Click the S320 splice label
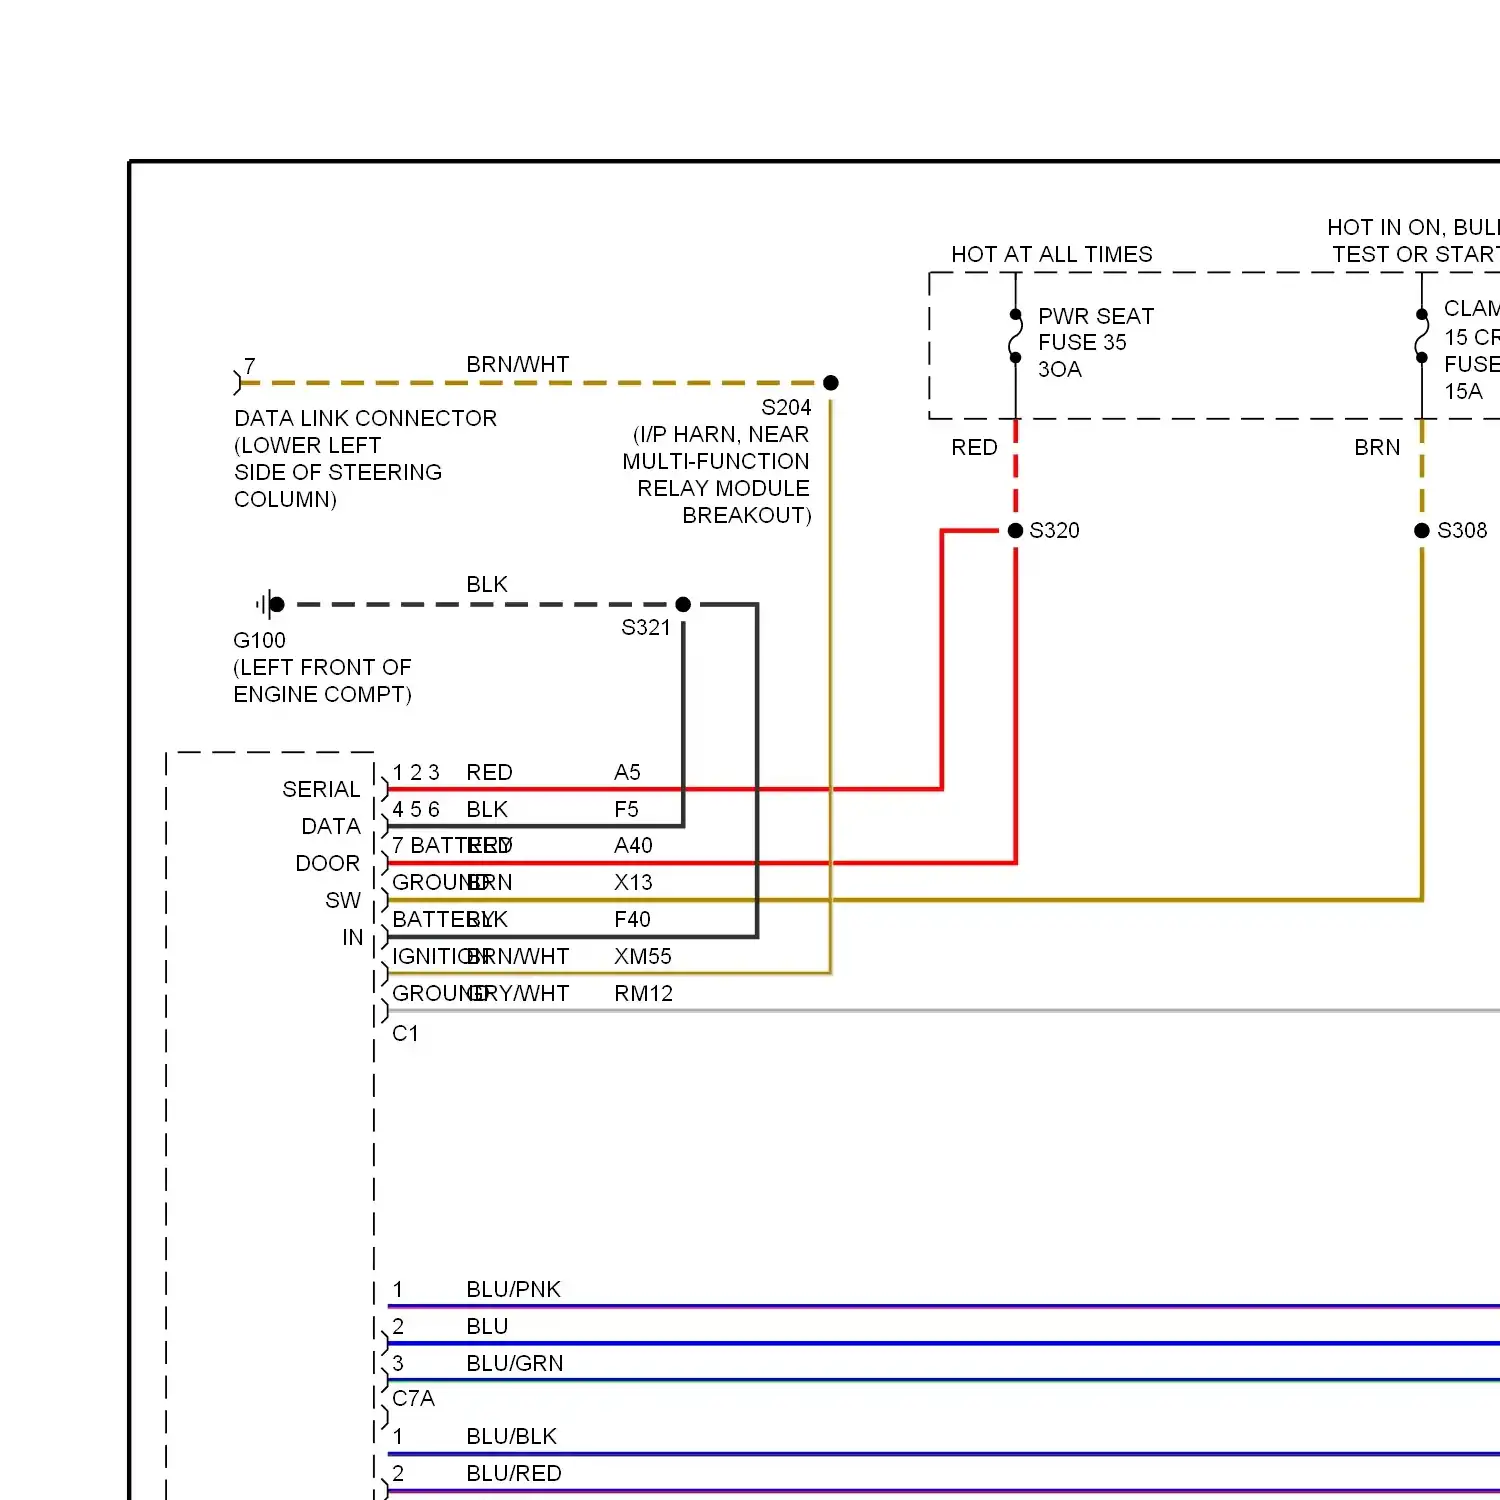The height and width of the screenshot is (1500, 1500). (x=1054, y=531)
